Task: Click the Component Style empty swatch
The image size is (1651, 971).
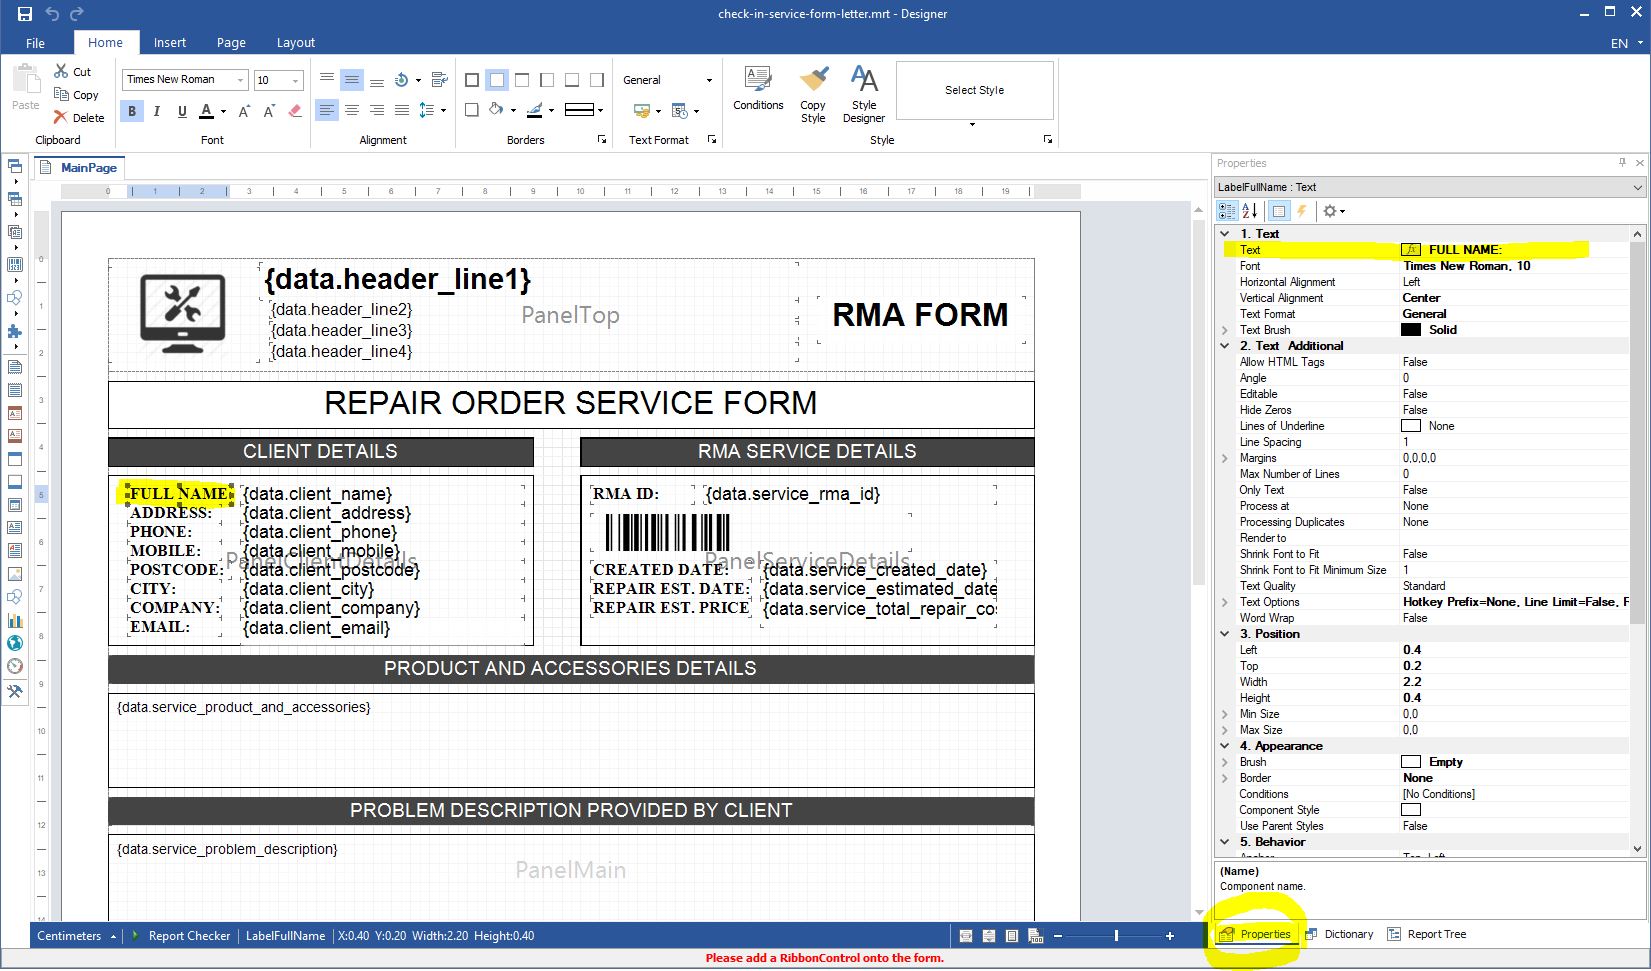Action: point(1411,810)
